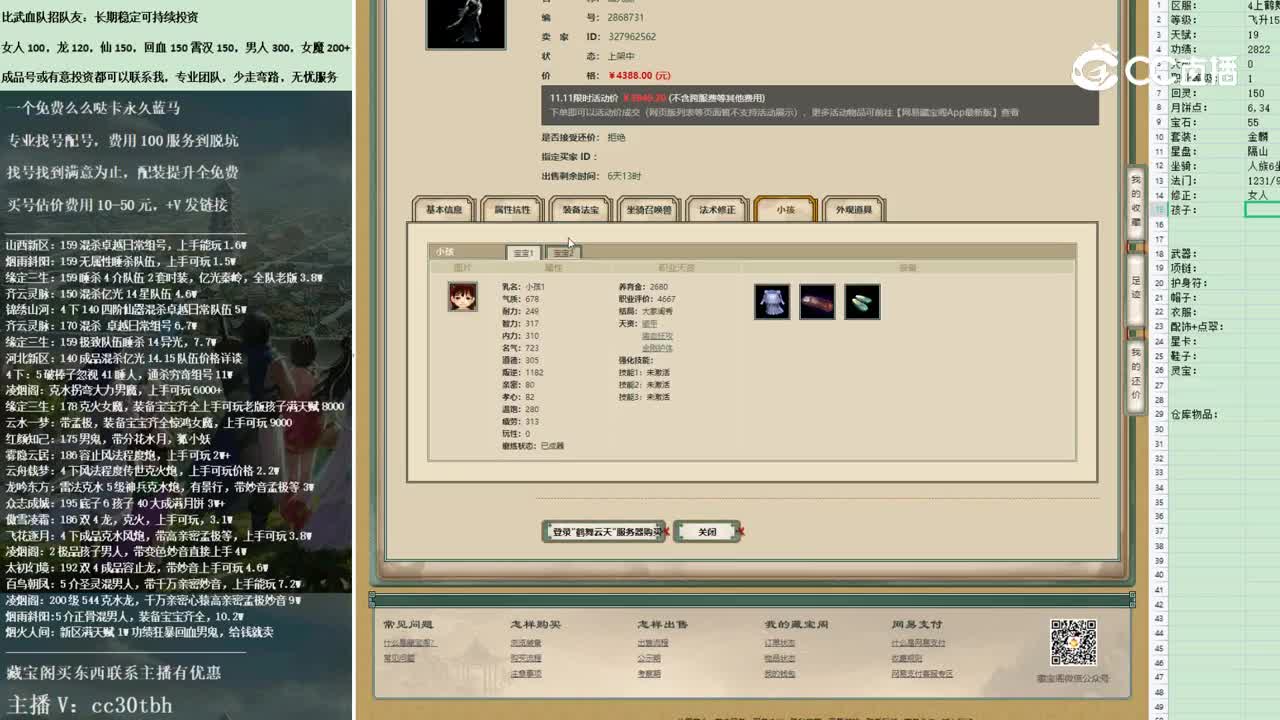
Task: Click the 什么是网易支付 link
Action: point(918,643)
